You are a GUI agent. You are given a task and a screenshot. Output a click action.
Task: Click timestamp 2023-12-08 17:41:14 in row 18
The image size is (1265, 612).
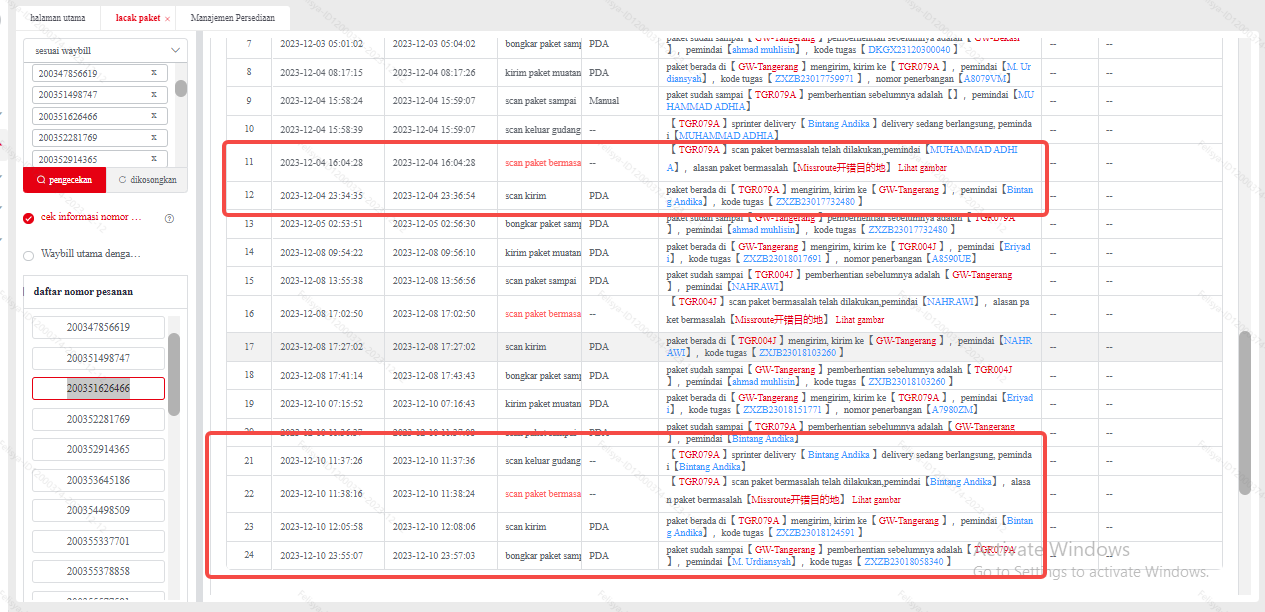[321, 375]
